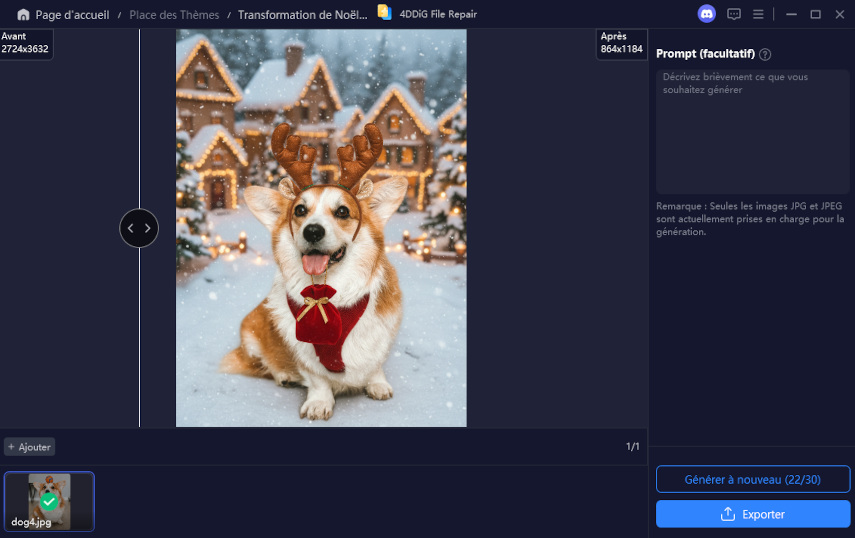Click the Avant 2724x3632 label
The image size is (855, 538).
[25, 43]
